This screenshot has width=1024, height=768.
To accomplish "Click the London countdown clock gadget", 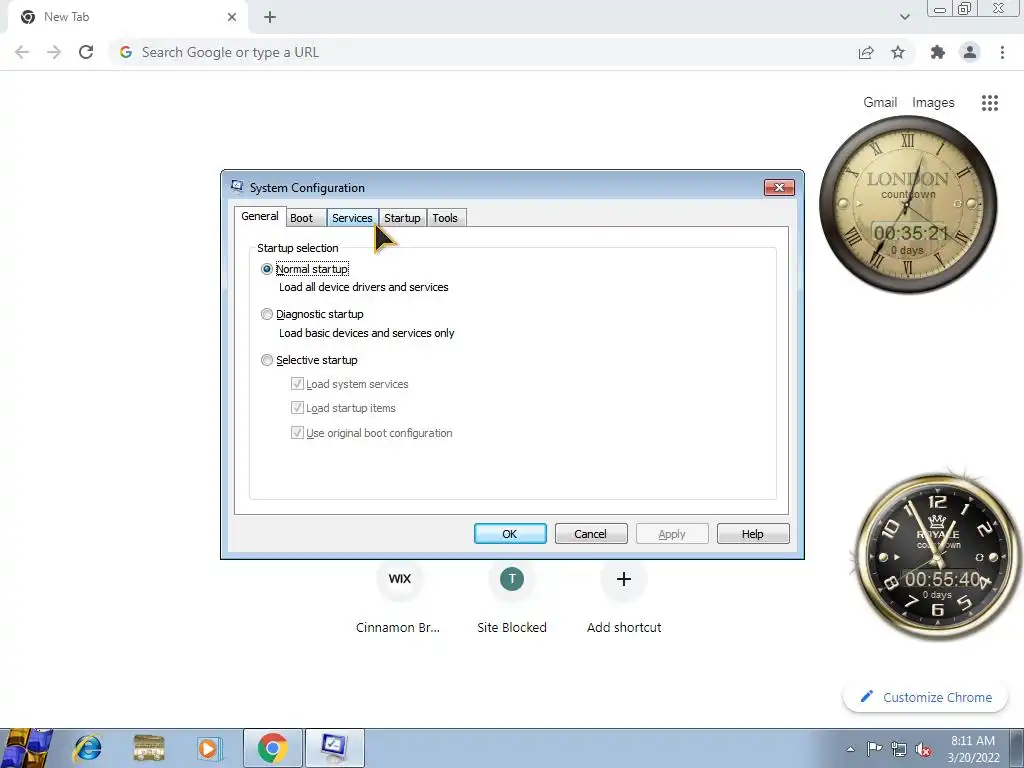I will click(x=908, y=204).
